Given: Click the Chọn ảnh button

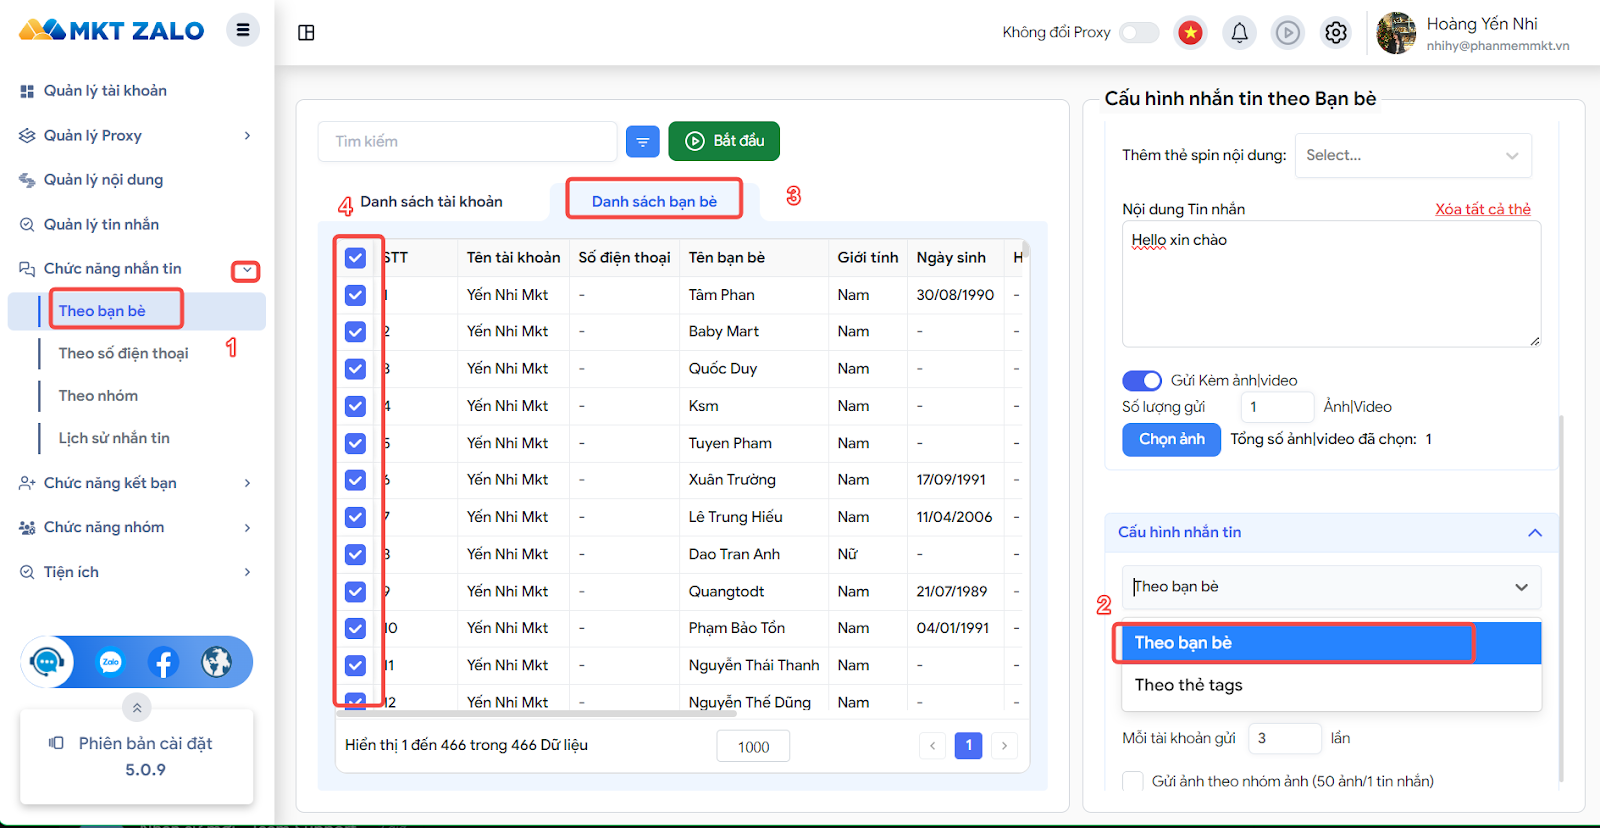Looking at the screenshot, I should (1171, 440).
